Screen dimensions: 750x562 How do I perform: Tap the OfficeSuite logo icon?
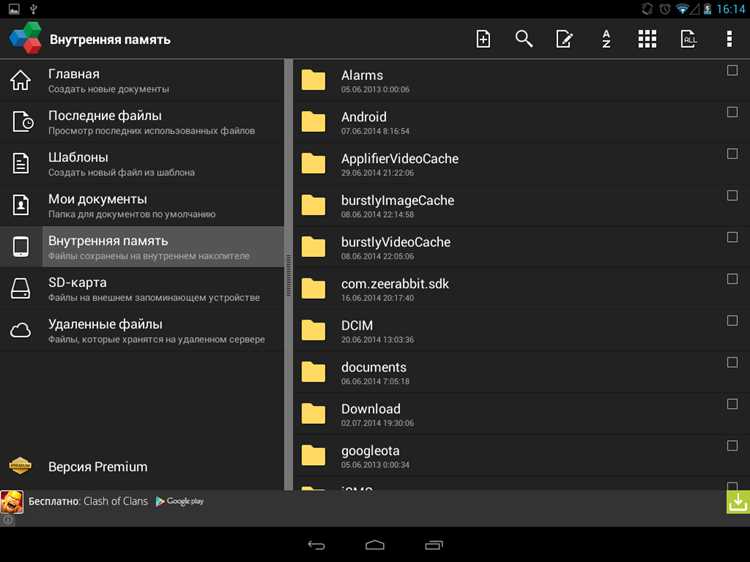coord(25,38)
